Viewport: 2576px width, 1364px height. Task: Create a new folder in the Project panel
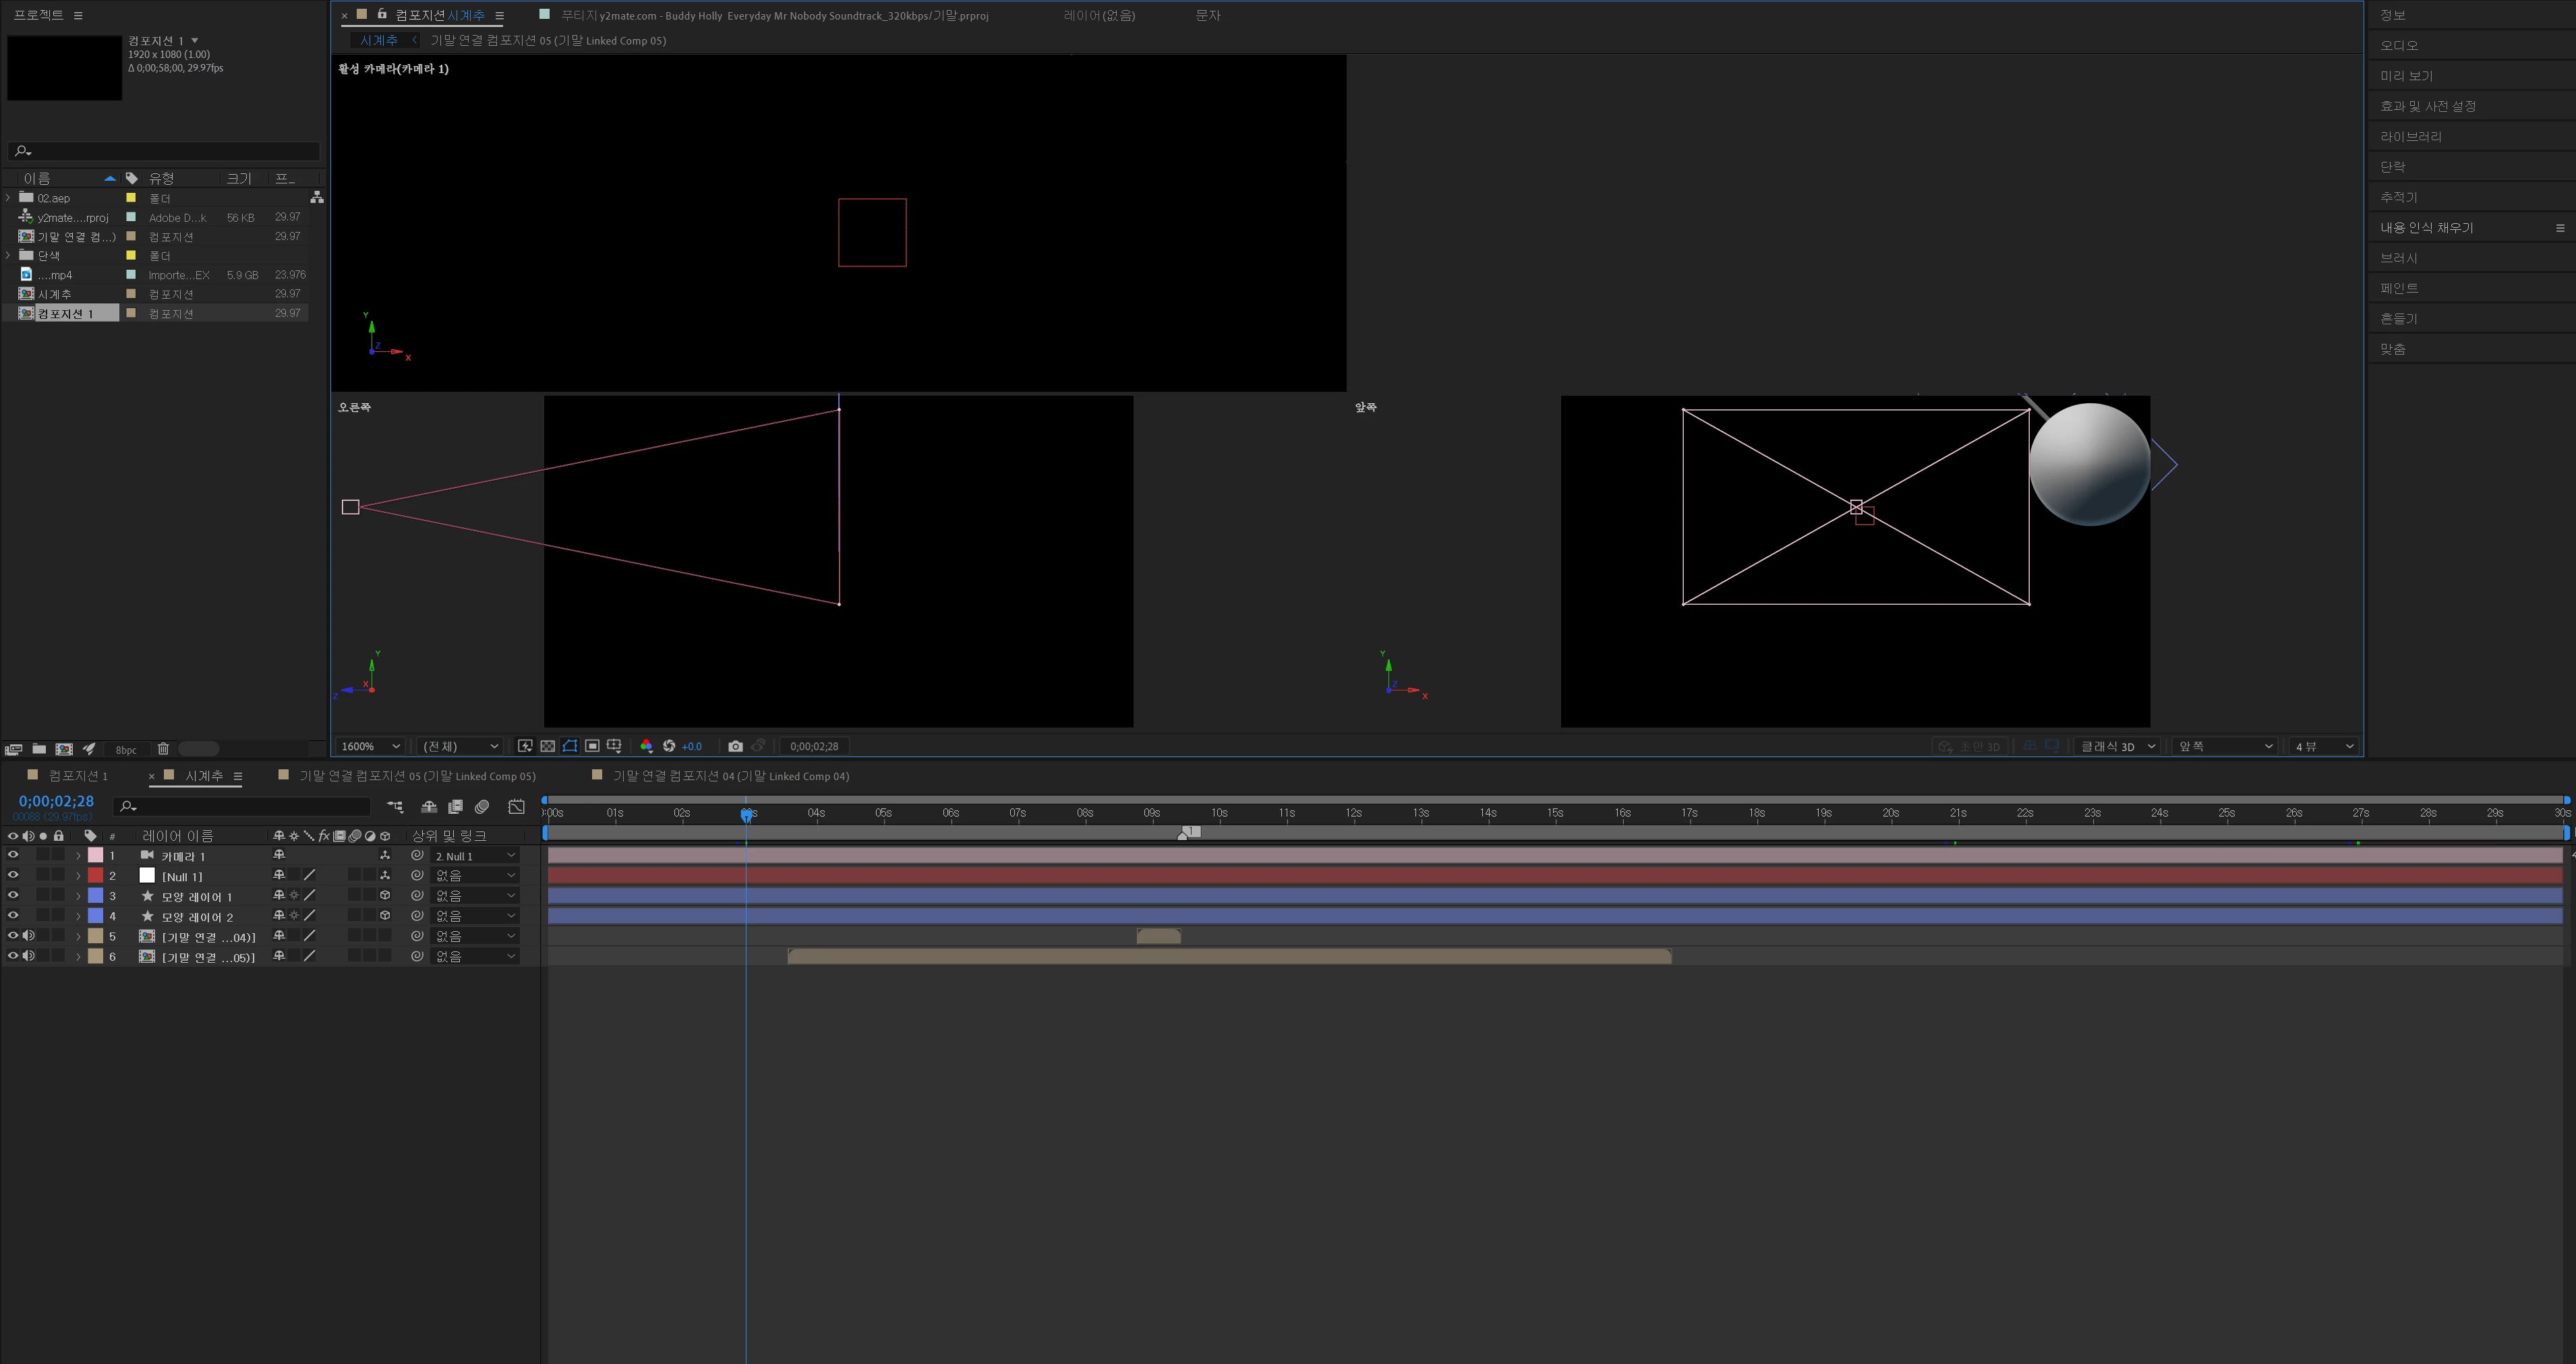pos(39,749)
